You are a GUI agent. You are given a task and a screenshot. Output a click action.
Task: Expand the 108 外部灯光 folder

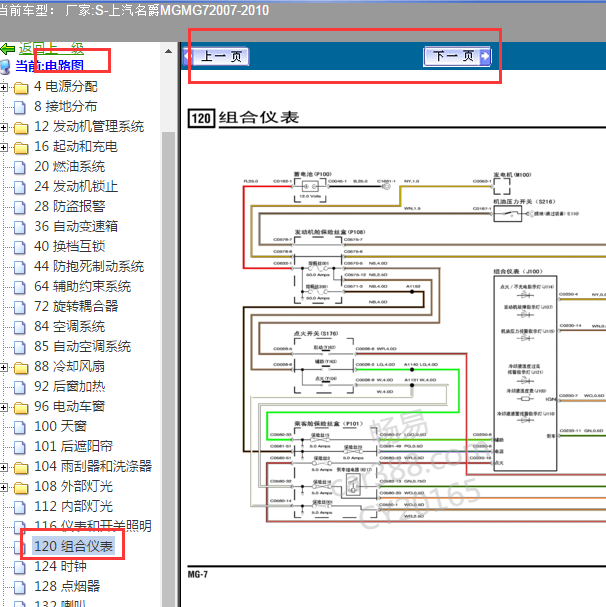coord(3,487)
